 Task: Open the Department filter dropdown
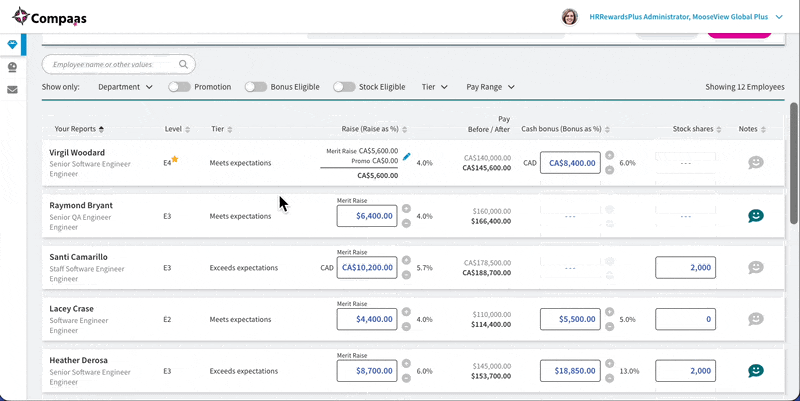(125, 87)
